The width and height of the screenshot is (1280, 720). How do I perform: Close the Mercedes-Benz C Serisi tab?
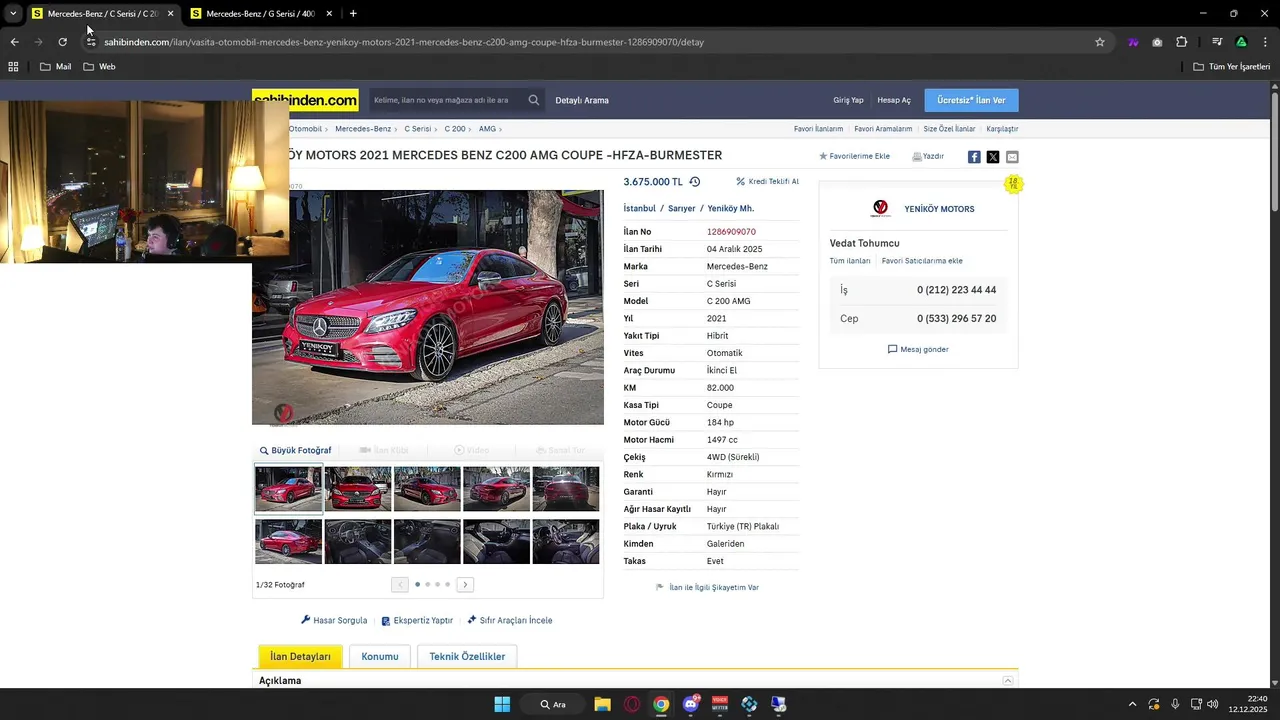click(170, 14)
